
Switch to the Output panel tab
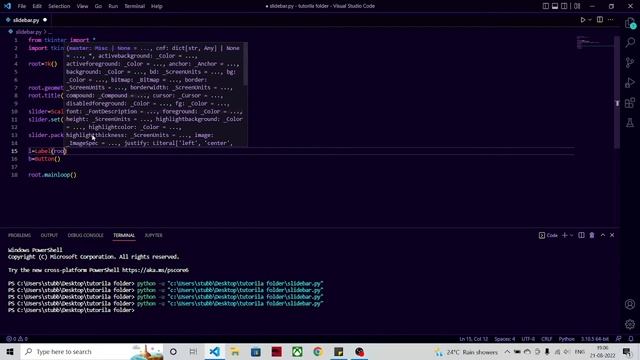tap(49, 236)
